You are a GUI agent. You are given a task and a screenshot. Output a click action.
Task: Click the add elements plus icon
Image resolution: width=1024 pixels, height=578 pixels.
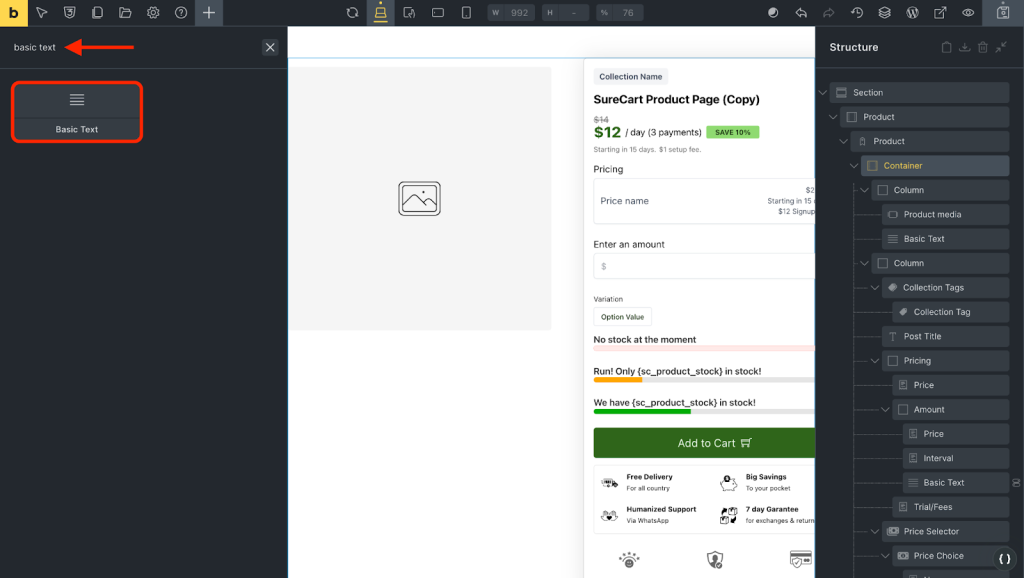[208, 13]
